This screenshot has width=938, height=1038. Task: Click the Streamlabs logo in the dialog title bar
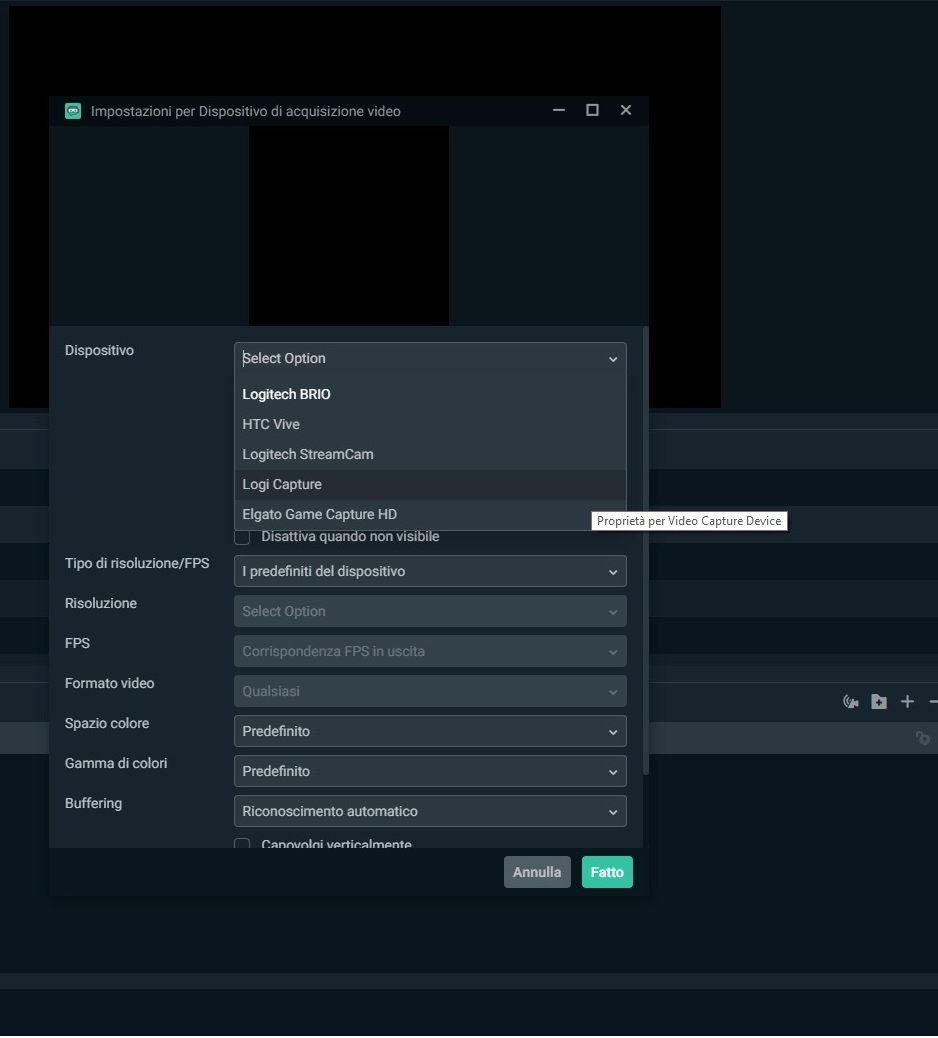click(73, 111)
